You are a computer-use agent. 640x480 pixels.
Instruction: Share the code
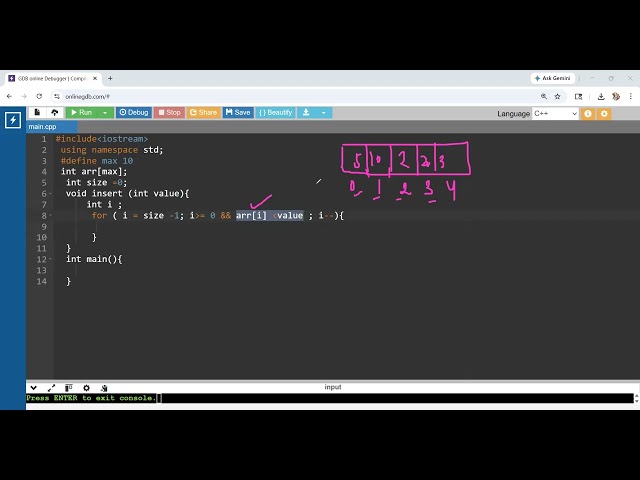coord(203,112)
